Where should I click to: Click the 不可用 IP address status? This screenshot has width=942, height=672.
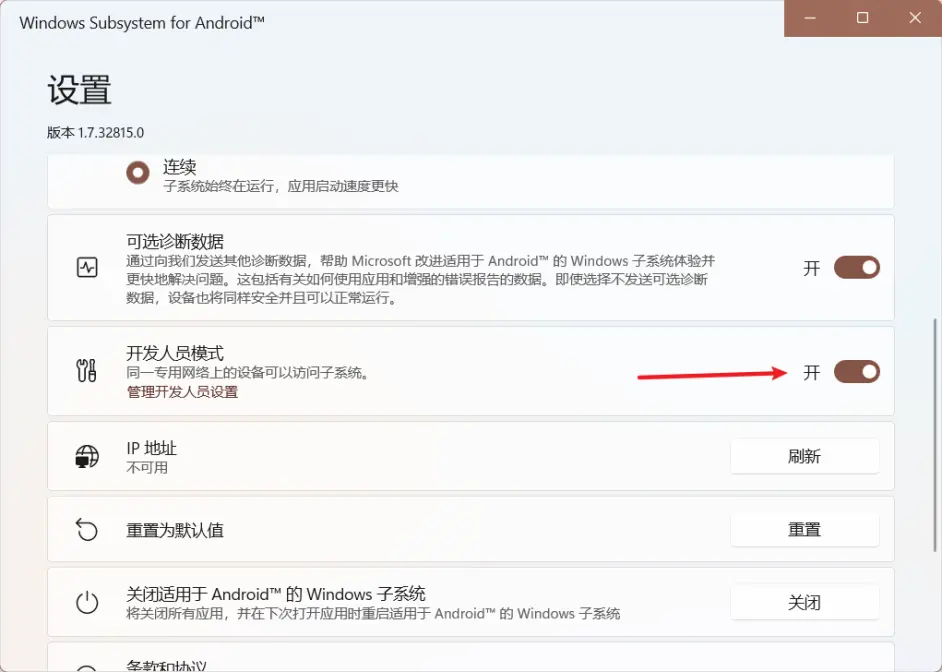pyautogui.click(x=147, y=468)
